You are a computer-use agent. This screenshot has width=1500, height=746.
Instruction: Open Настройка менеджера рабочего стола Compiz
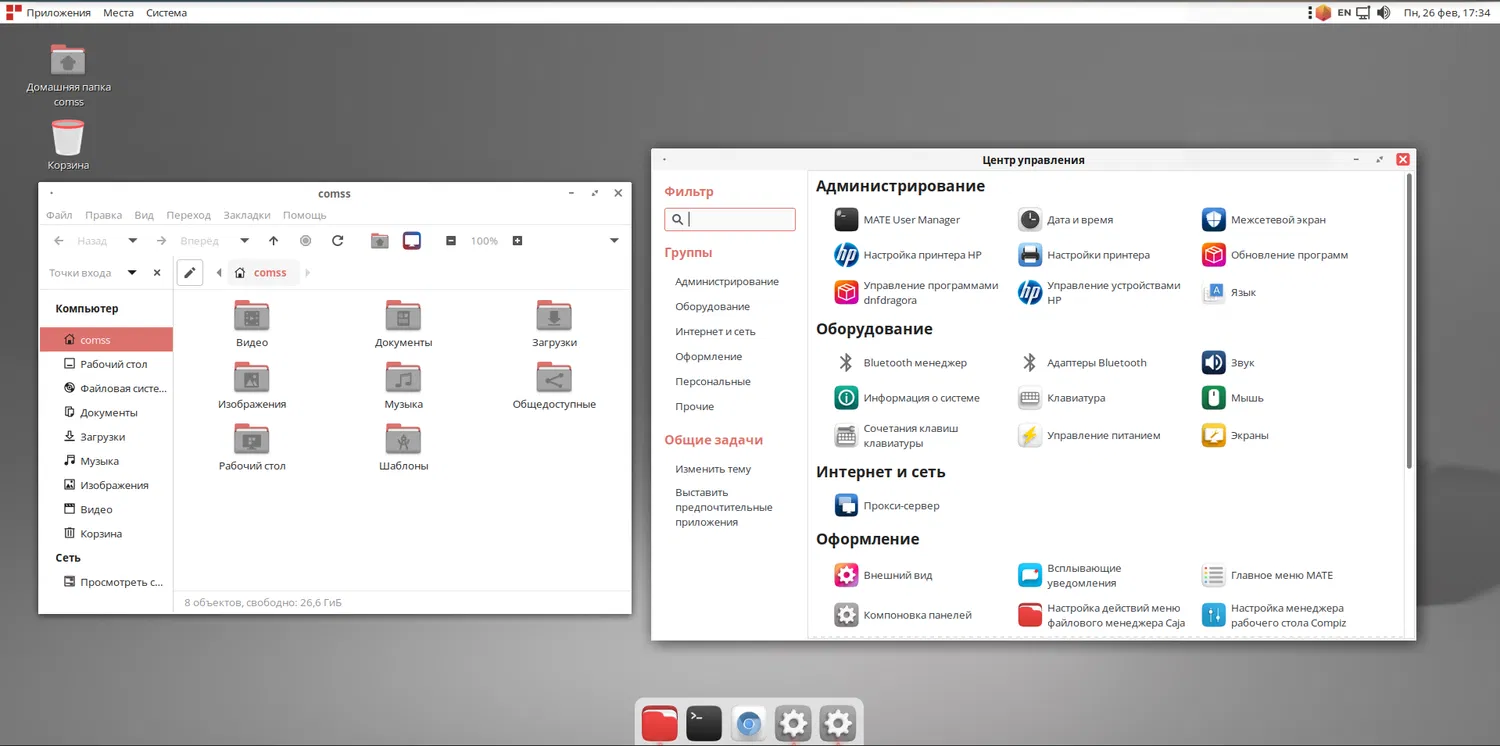pos(1274,615)
